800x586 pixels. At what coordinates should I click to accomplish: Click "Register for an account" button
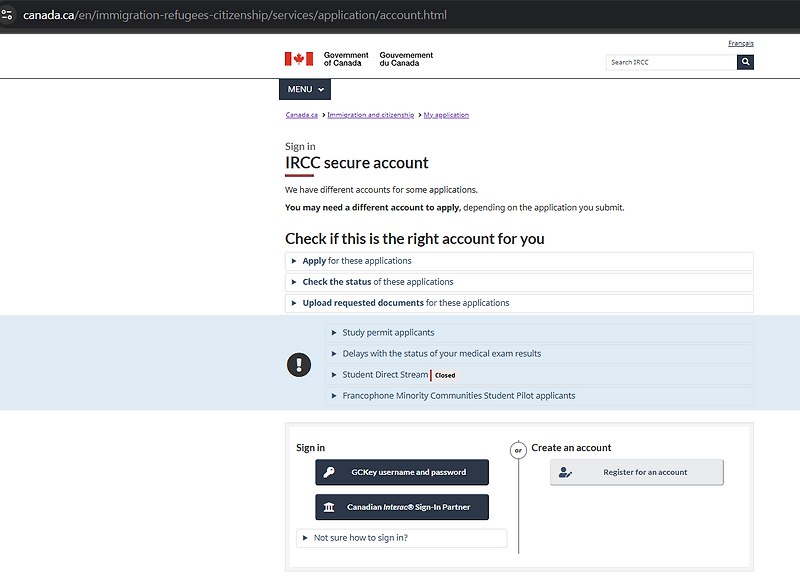[637, 472]
